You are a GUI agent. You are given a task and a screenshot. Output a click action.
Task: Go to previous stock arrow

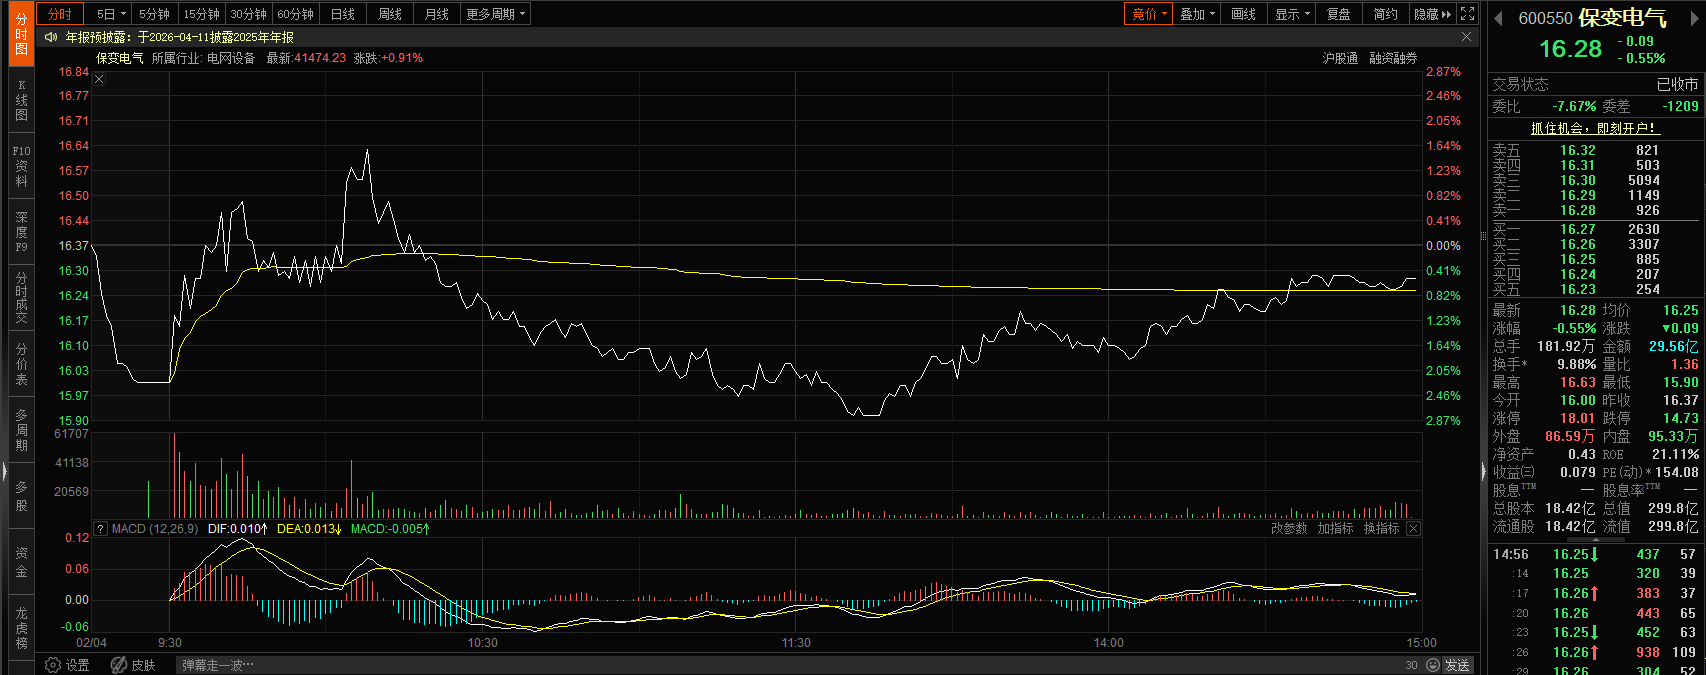pyautogui.click(x=1498, y=18)
